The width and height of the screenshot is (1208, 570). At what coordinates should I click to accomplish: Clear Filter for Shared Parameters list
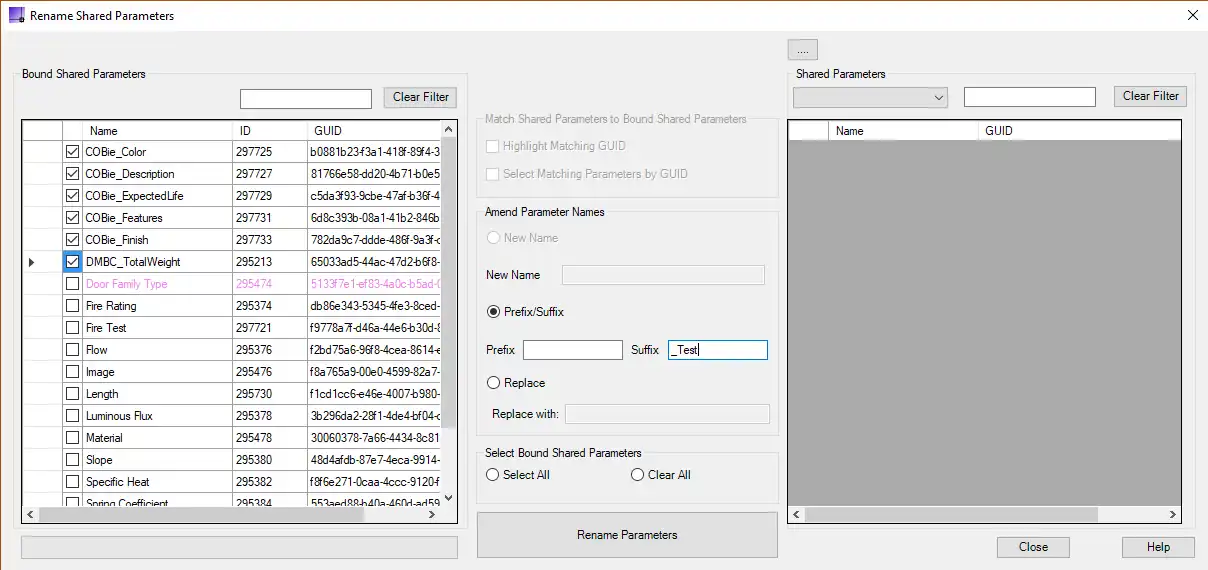[x=1150, y=96]
